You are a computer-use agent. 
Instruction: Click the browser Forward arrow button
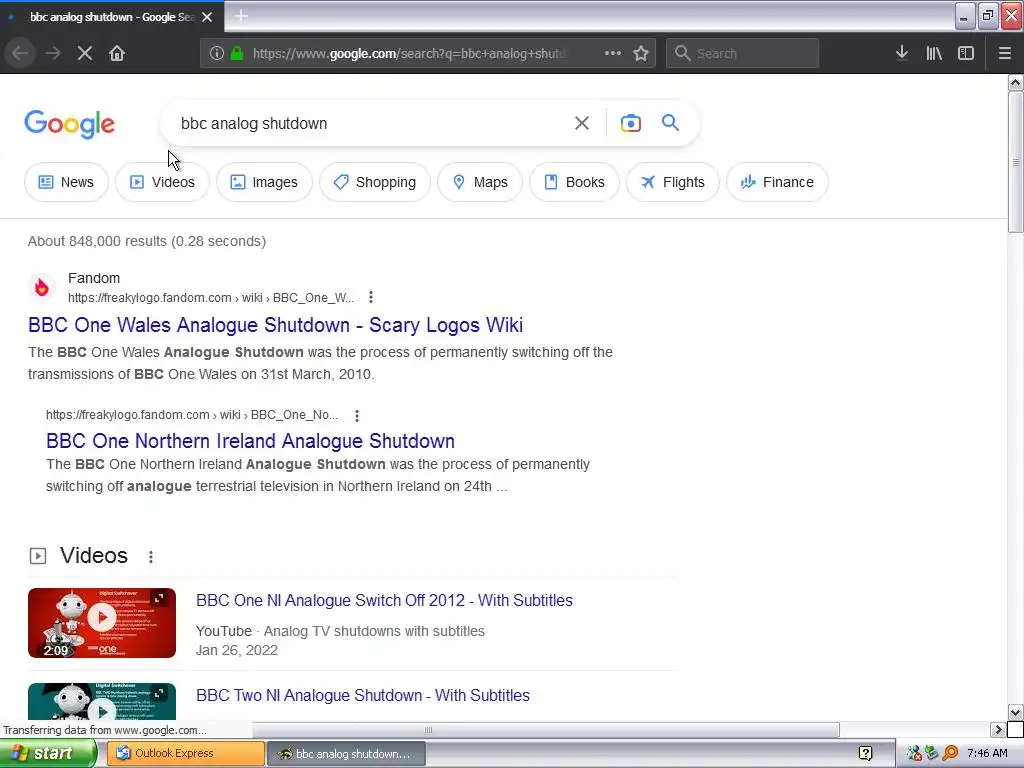53,53
